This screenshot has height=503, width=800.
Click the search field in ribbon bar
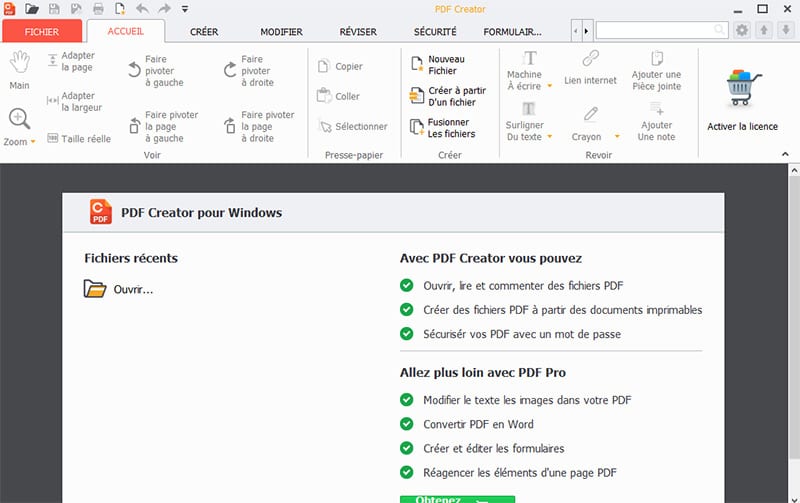pyautogui.click(x=660, y=31)
